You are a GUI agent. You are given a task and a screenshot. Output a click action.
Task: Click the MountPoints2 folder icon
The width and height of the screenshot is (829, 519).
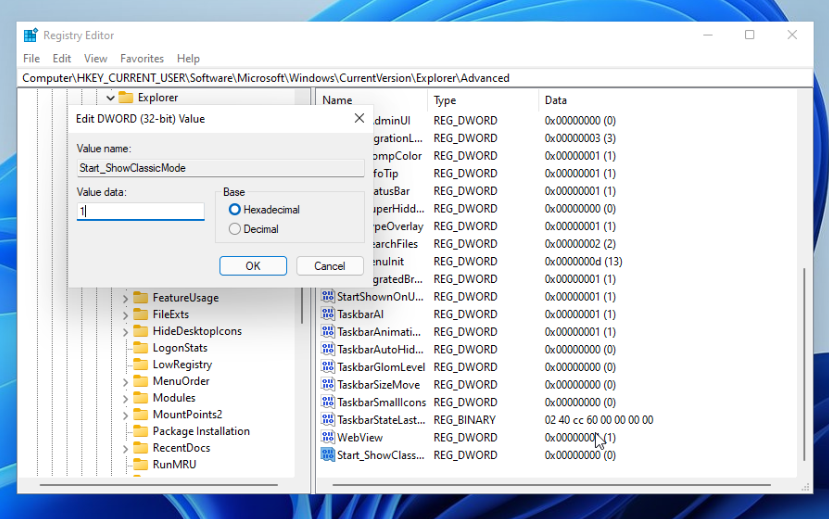click(x=141, y=414)
